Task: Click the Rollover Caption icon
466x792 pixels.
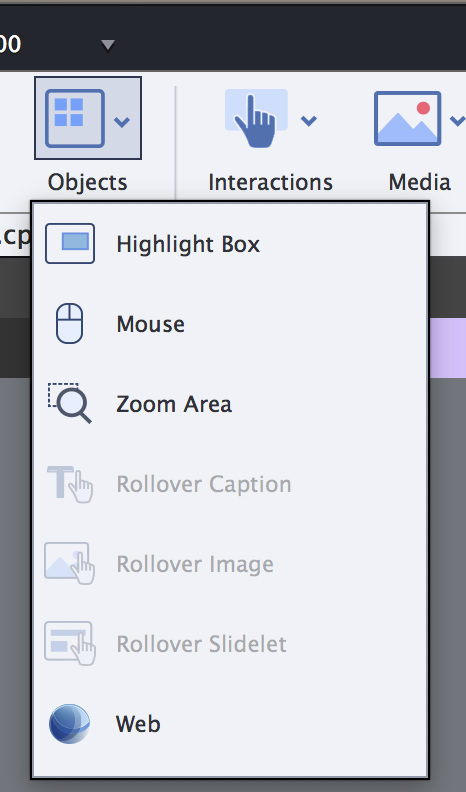Action: (x=70, y=484)
